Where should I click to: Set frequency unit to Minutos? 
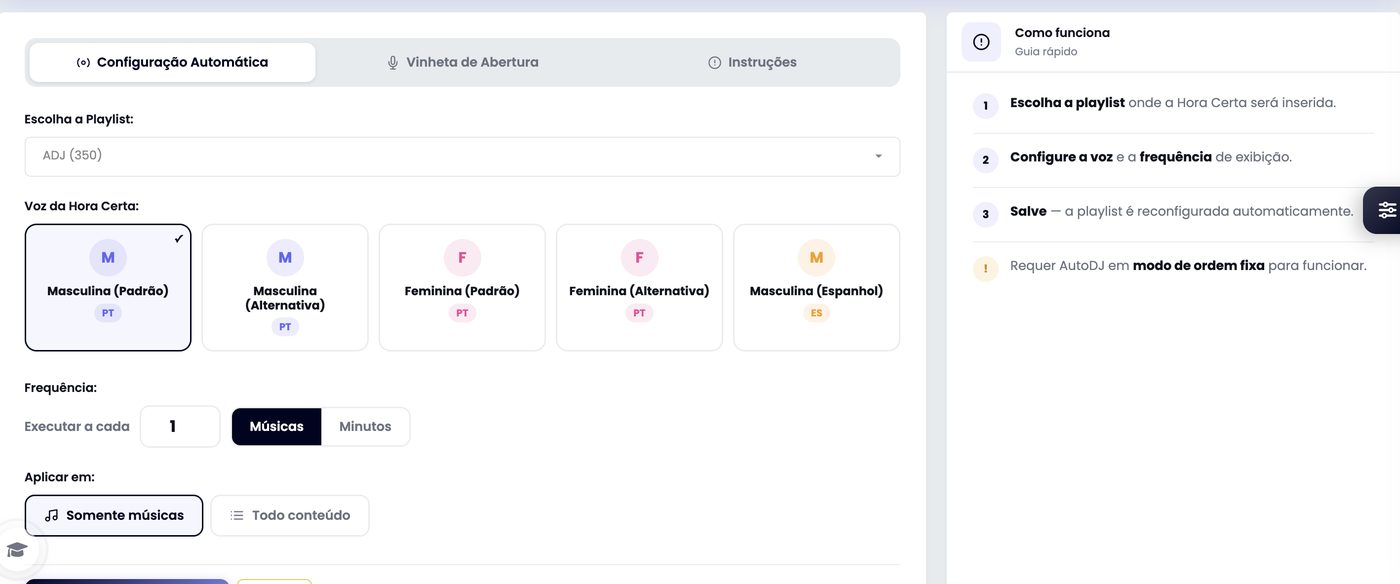tap(365, 426)
